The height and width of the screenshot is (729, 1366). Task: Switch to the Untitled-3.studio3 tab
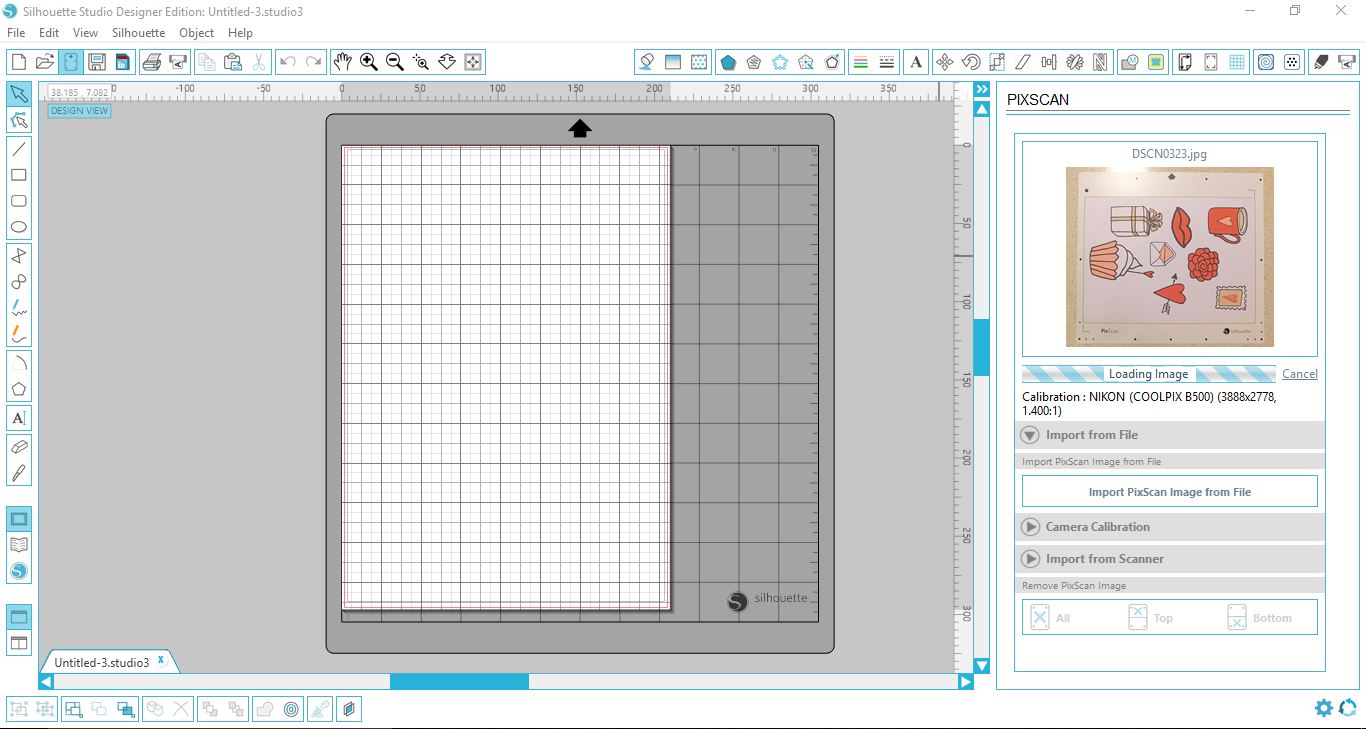tap(103, 661)
